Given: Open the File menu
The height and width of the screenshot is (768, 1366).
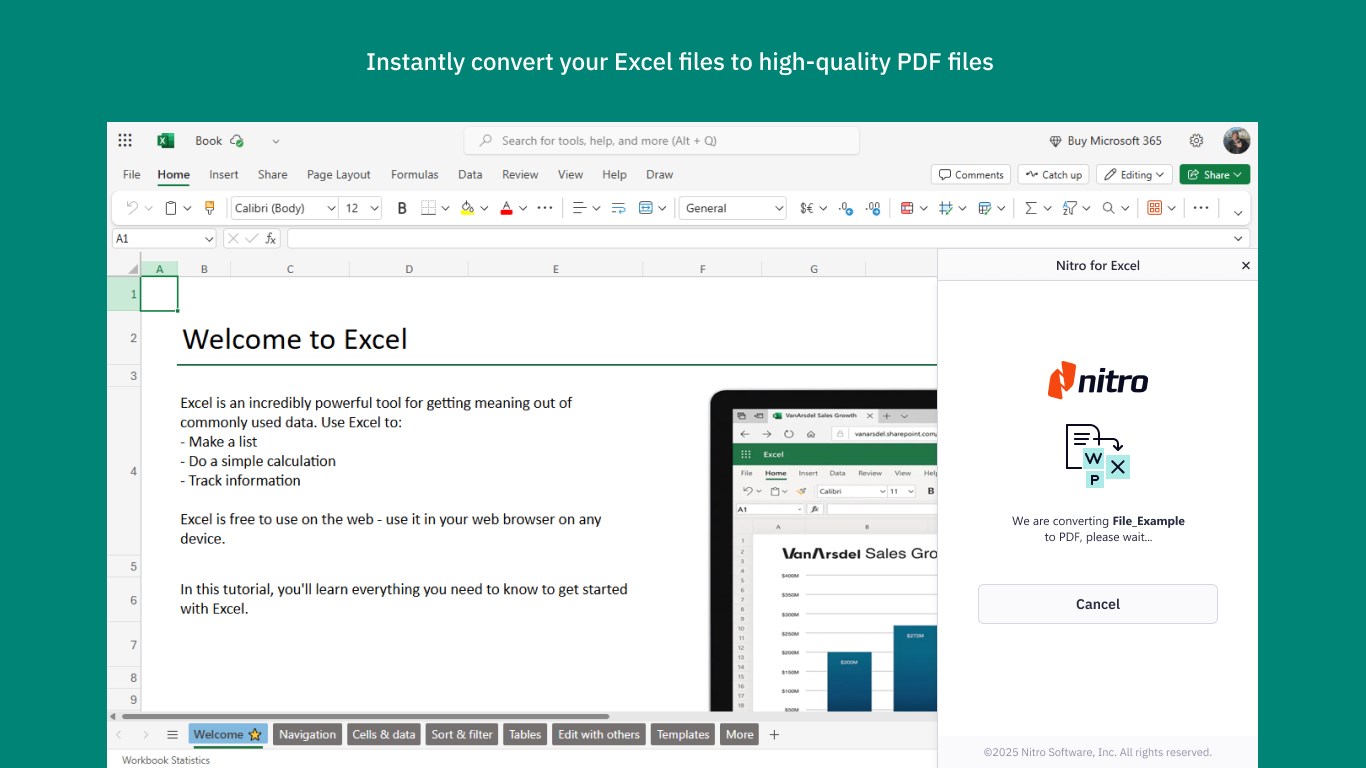Looking at the screenshot, I should (x=132, y=175).
